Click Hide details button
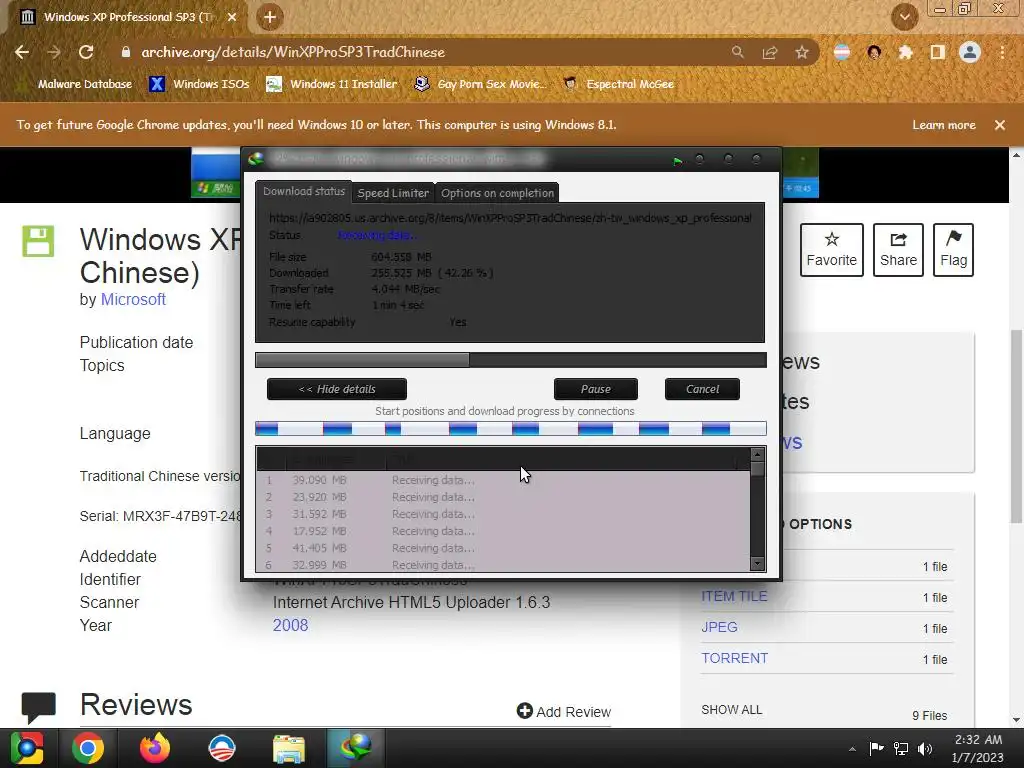The height and width of the screenshot is (768, 1024). [x=337, y=389]
